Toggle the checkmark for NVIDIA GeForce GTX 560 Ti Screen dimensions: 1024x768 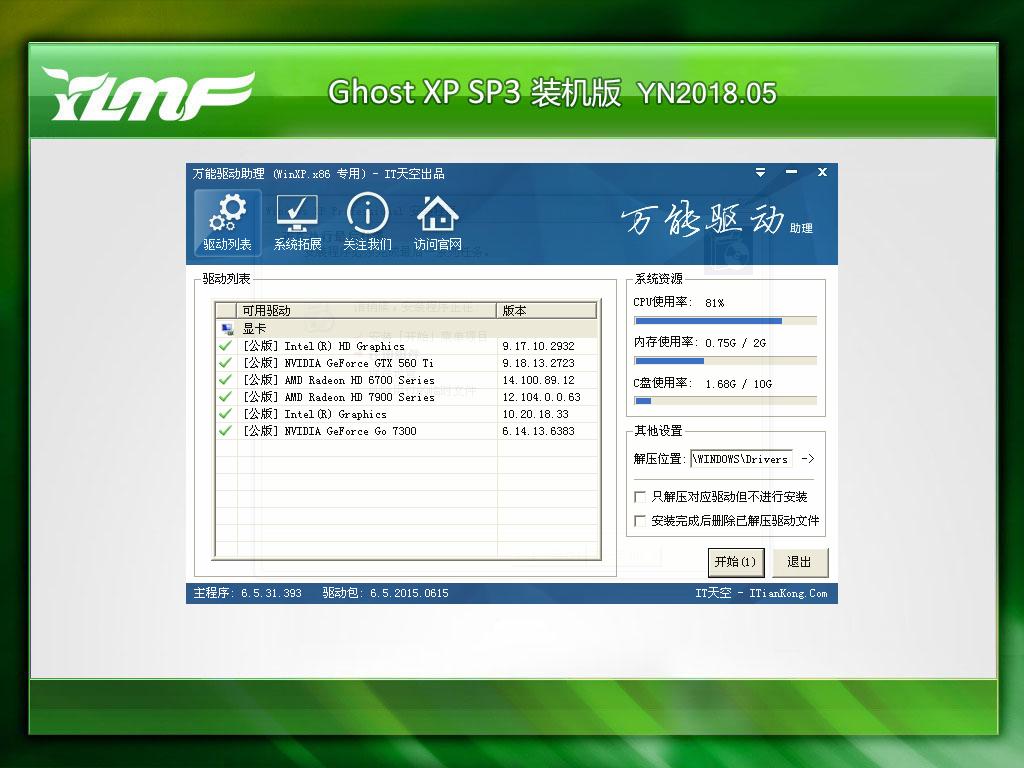[225, 363]
